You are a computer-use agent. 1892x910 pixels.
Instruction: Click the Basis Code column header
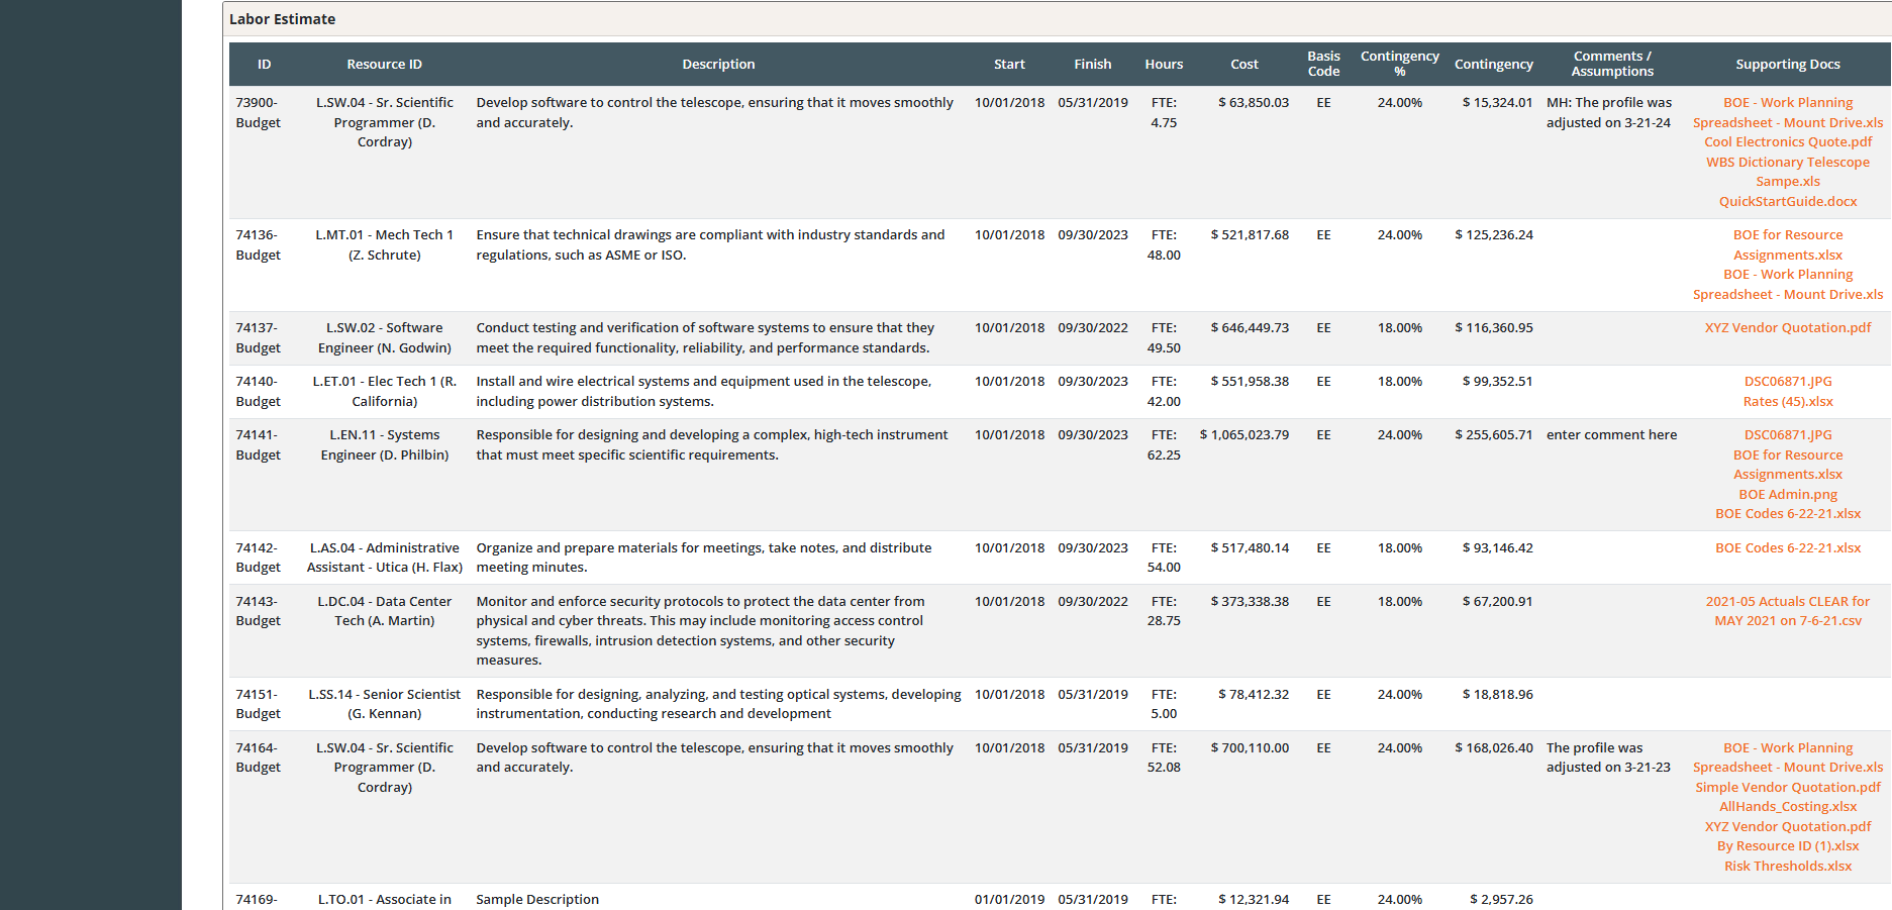point(1323,64)
